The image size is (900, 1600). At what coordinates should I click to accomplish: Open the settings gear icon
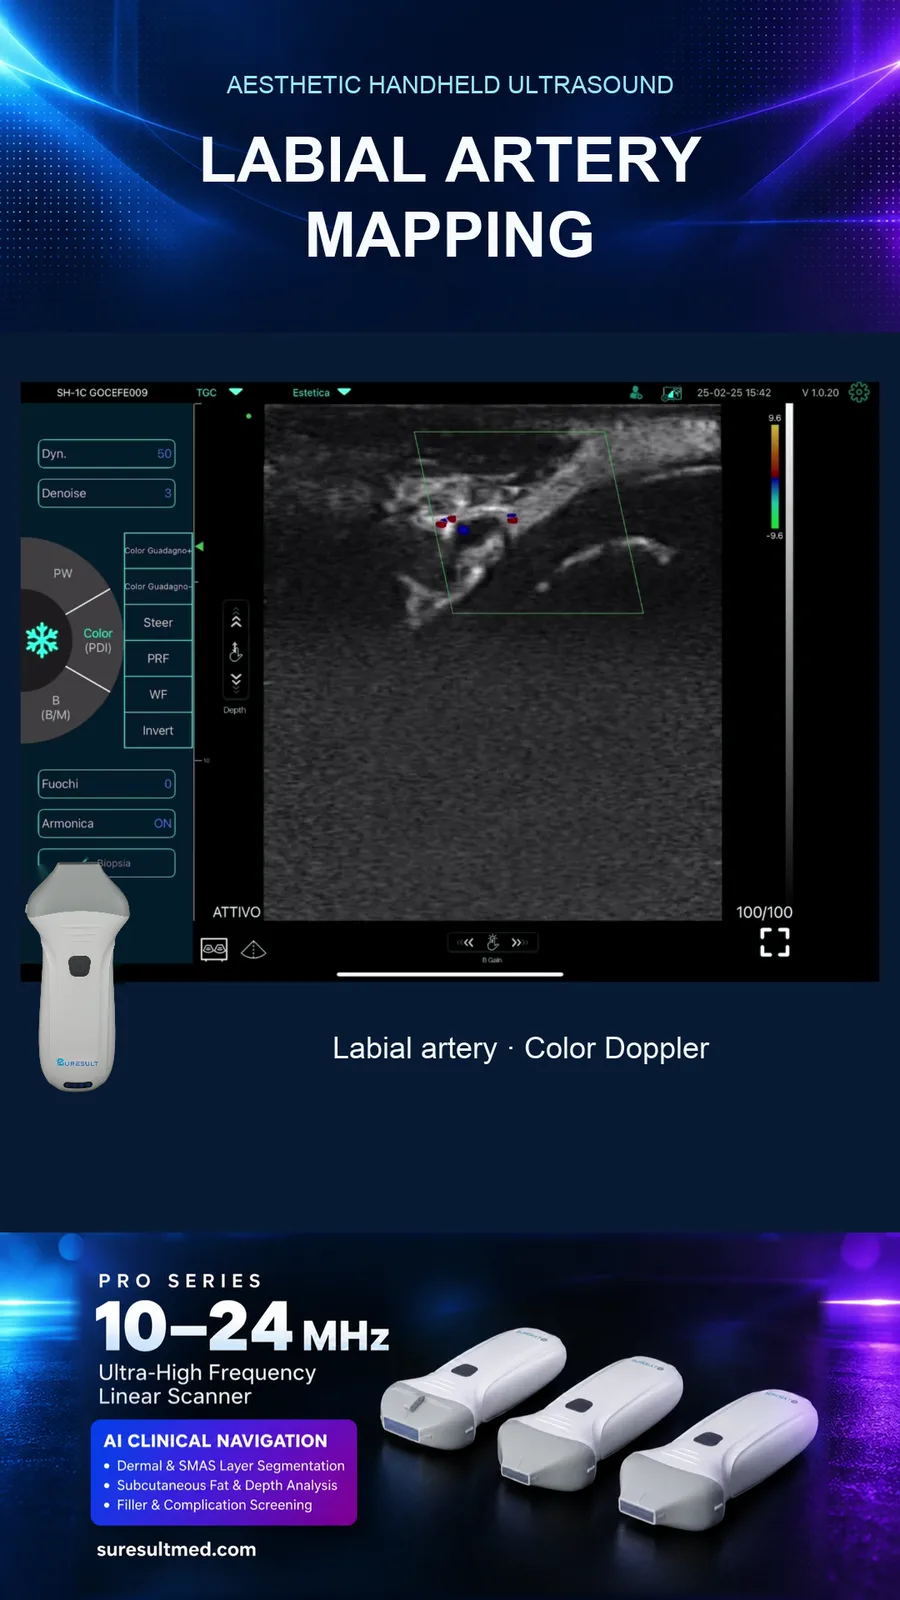pos(859,392)
